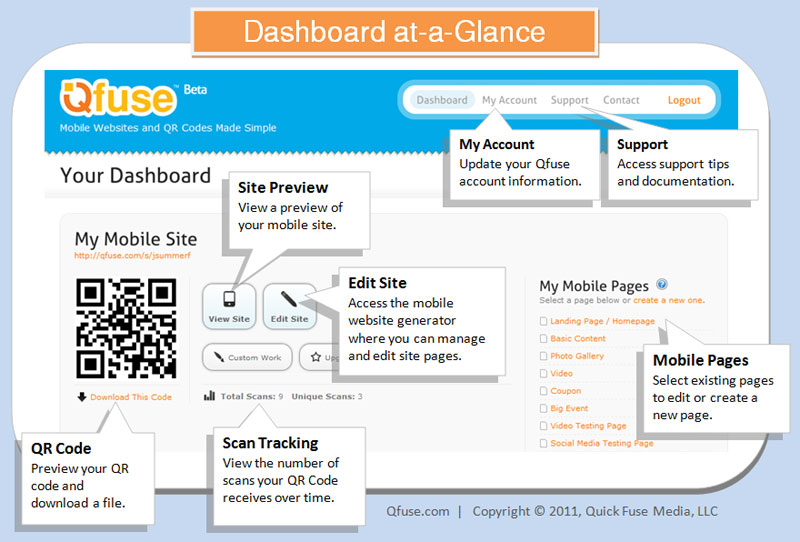
Task: Click help icon beside My Mobile Pages
Action: point(662,285)
